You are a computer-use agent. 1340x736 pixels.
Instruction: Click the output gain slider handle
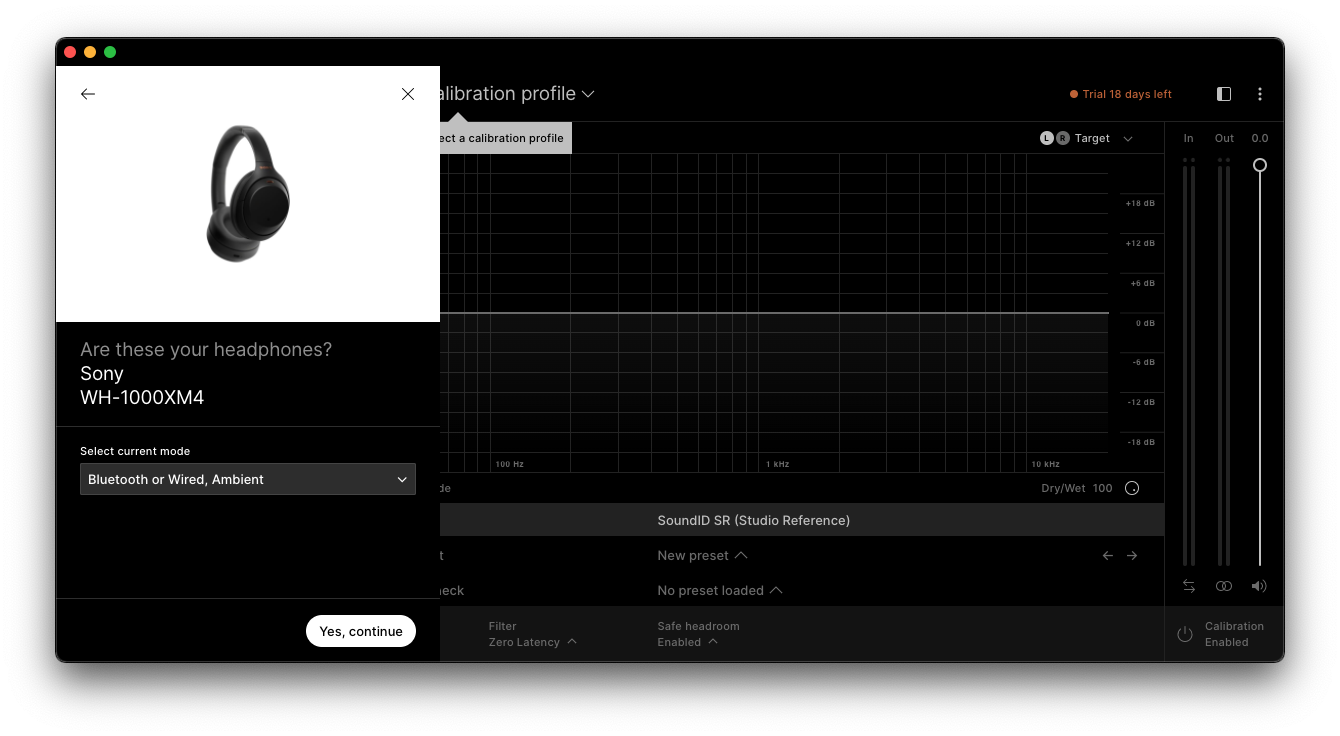point(1260,165)
